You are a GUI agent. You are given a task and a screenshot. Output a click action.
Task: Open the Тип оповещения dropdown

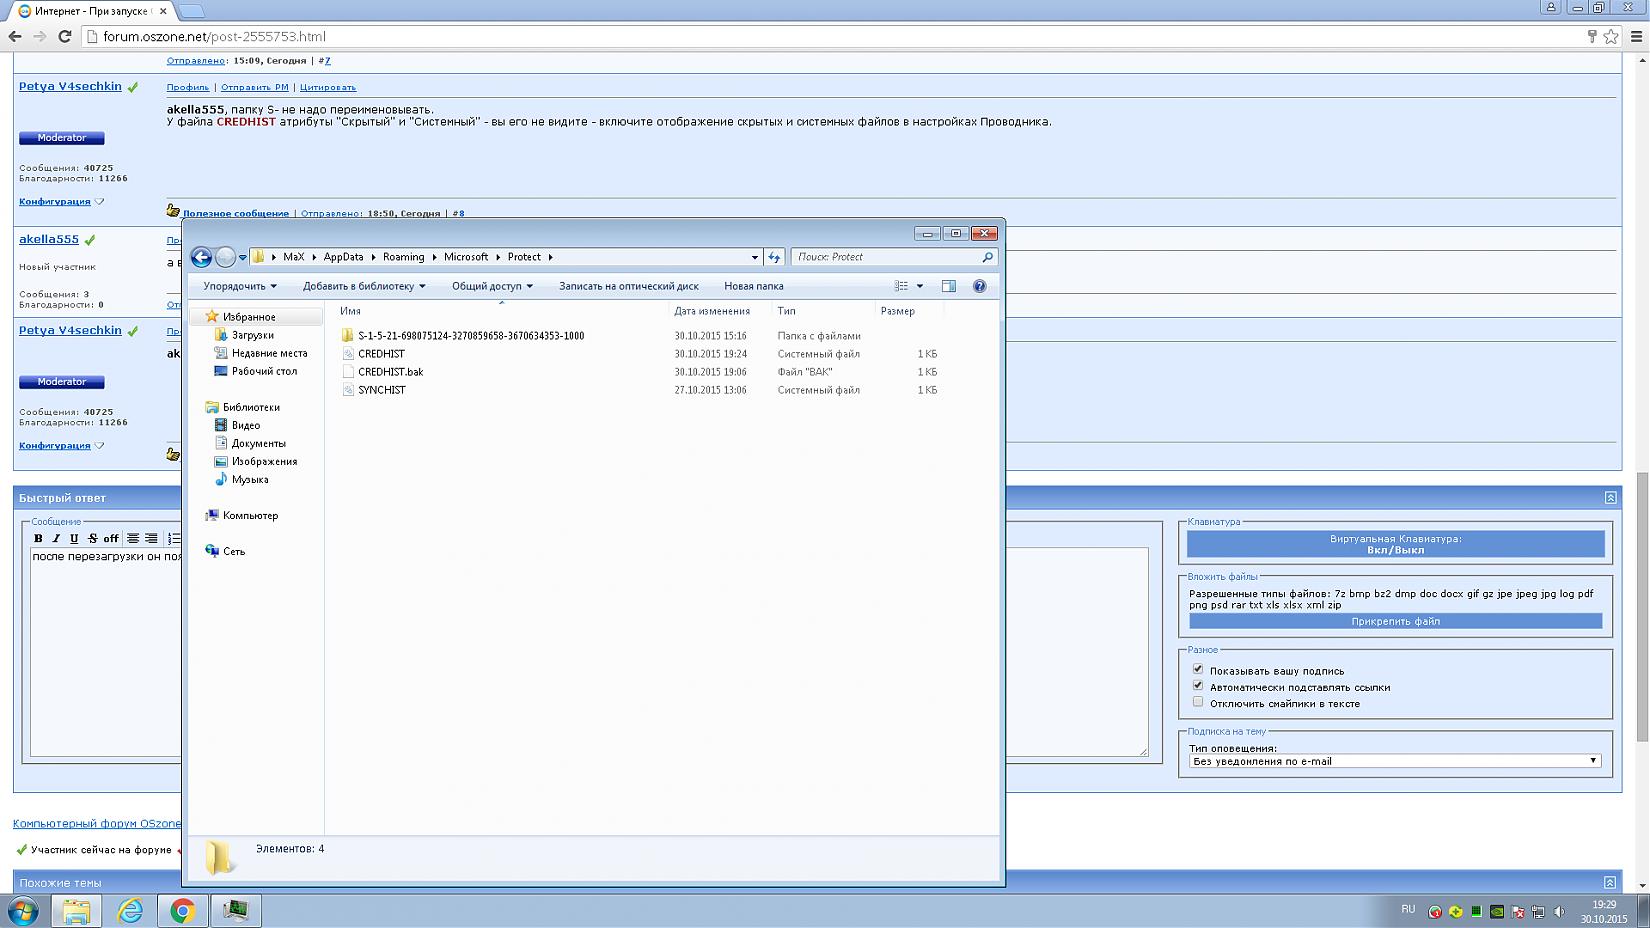pos(1394,761)
